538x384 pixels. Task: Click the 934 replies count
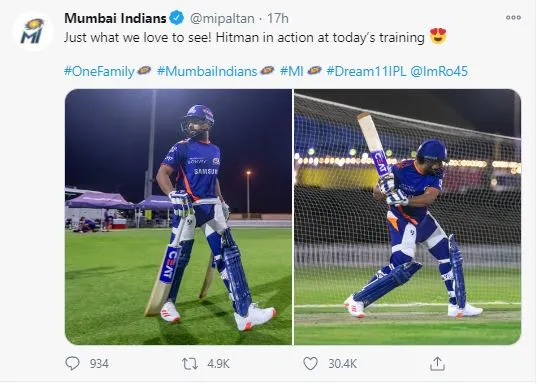point(99,364)
